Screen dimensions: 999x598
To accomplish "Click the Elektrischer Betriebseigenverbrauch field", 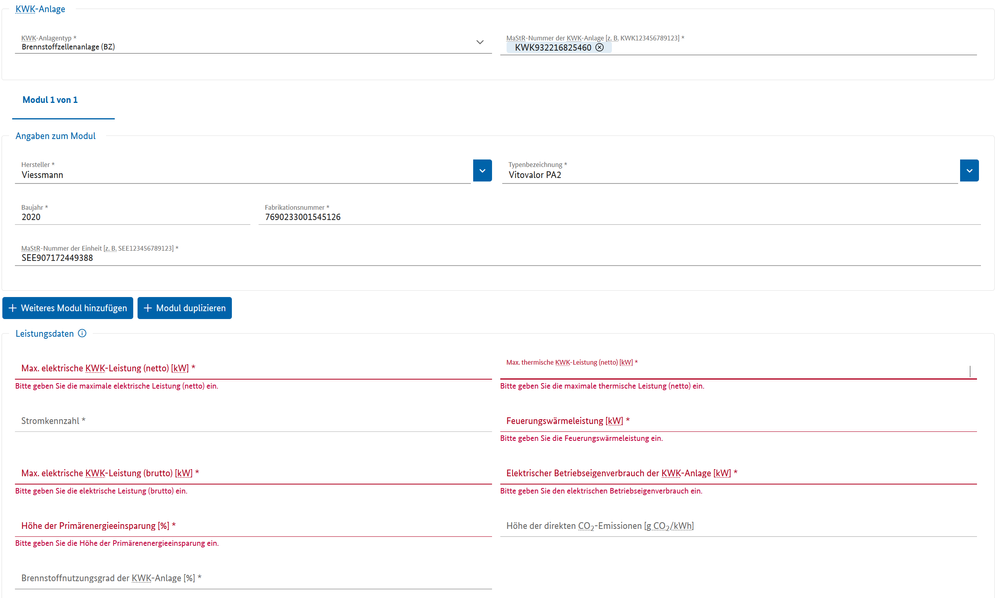I will (x=738, y=473).
